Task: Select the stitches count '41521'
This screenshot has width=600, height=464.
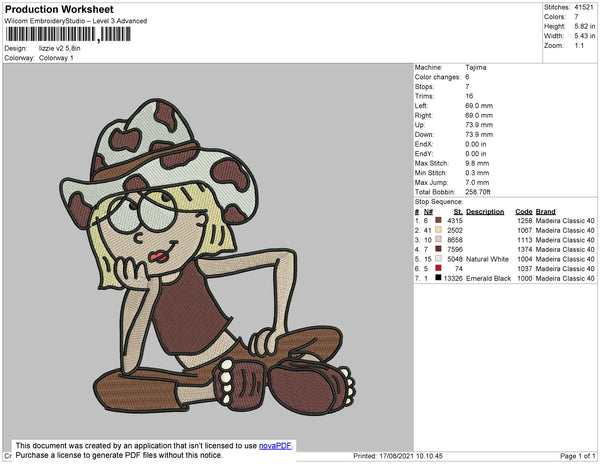Action: click(x=584, y=7)
